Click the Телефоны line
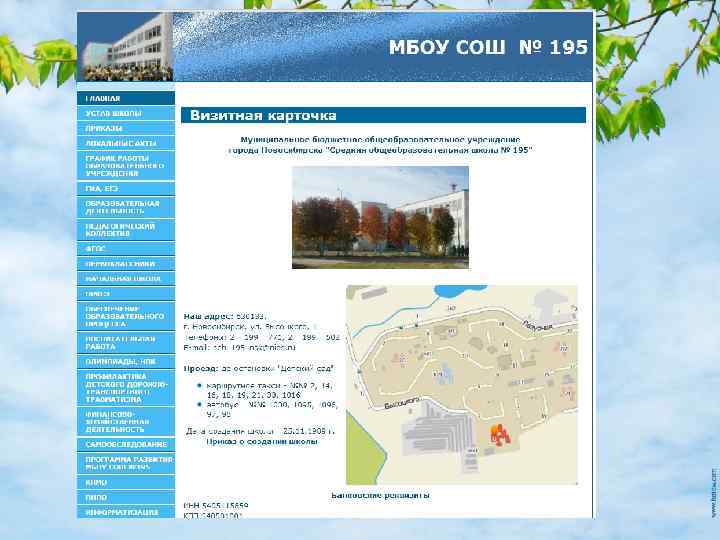This screenshot has height=540, width=720. (x=261, y=337)
